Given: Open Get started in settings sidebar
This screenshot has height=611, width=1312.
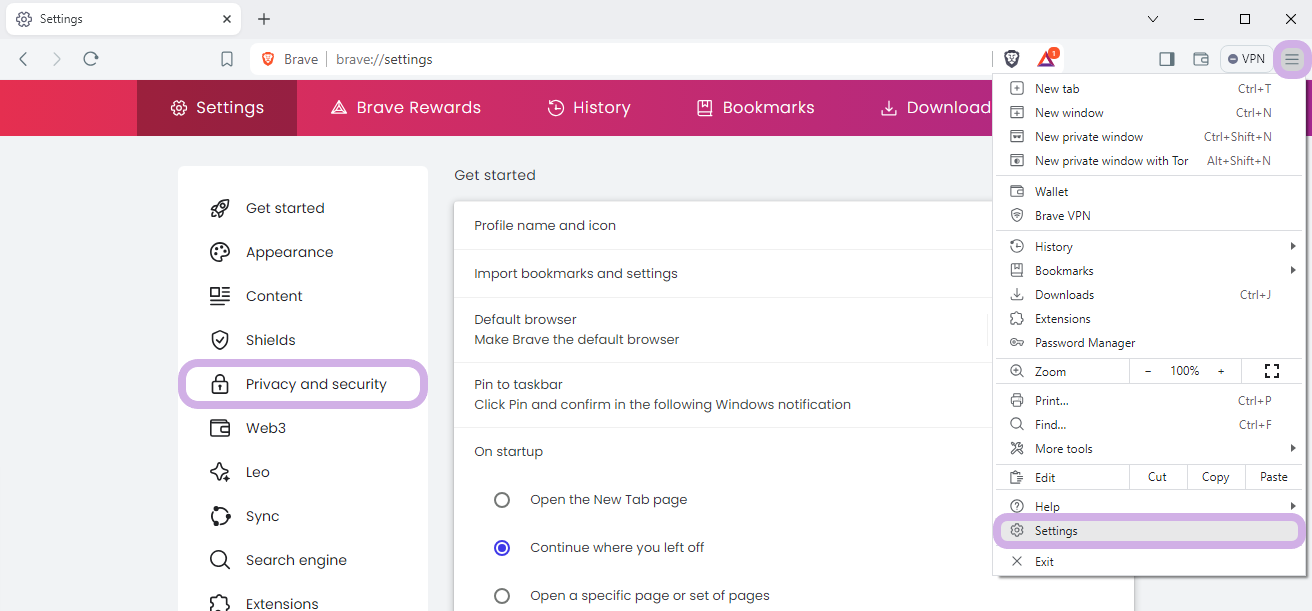Looking at the screenshot, I should 303,208.
